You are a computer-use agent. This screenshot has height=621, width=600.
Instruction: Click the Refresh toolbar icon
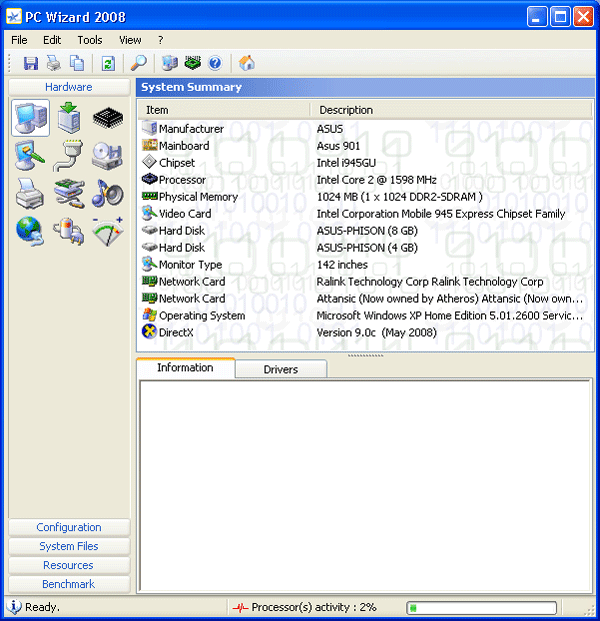pos(108,63)
